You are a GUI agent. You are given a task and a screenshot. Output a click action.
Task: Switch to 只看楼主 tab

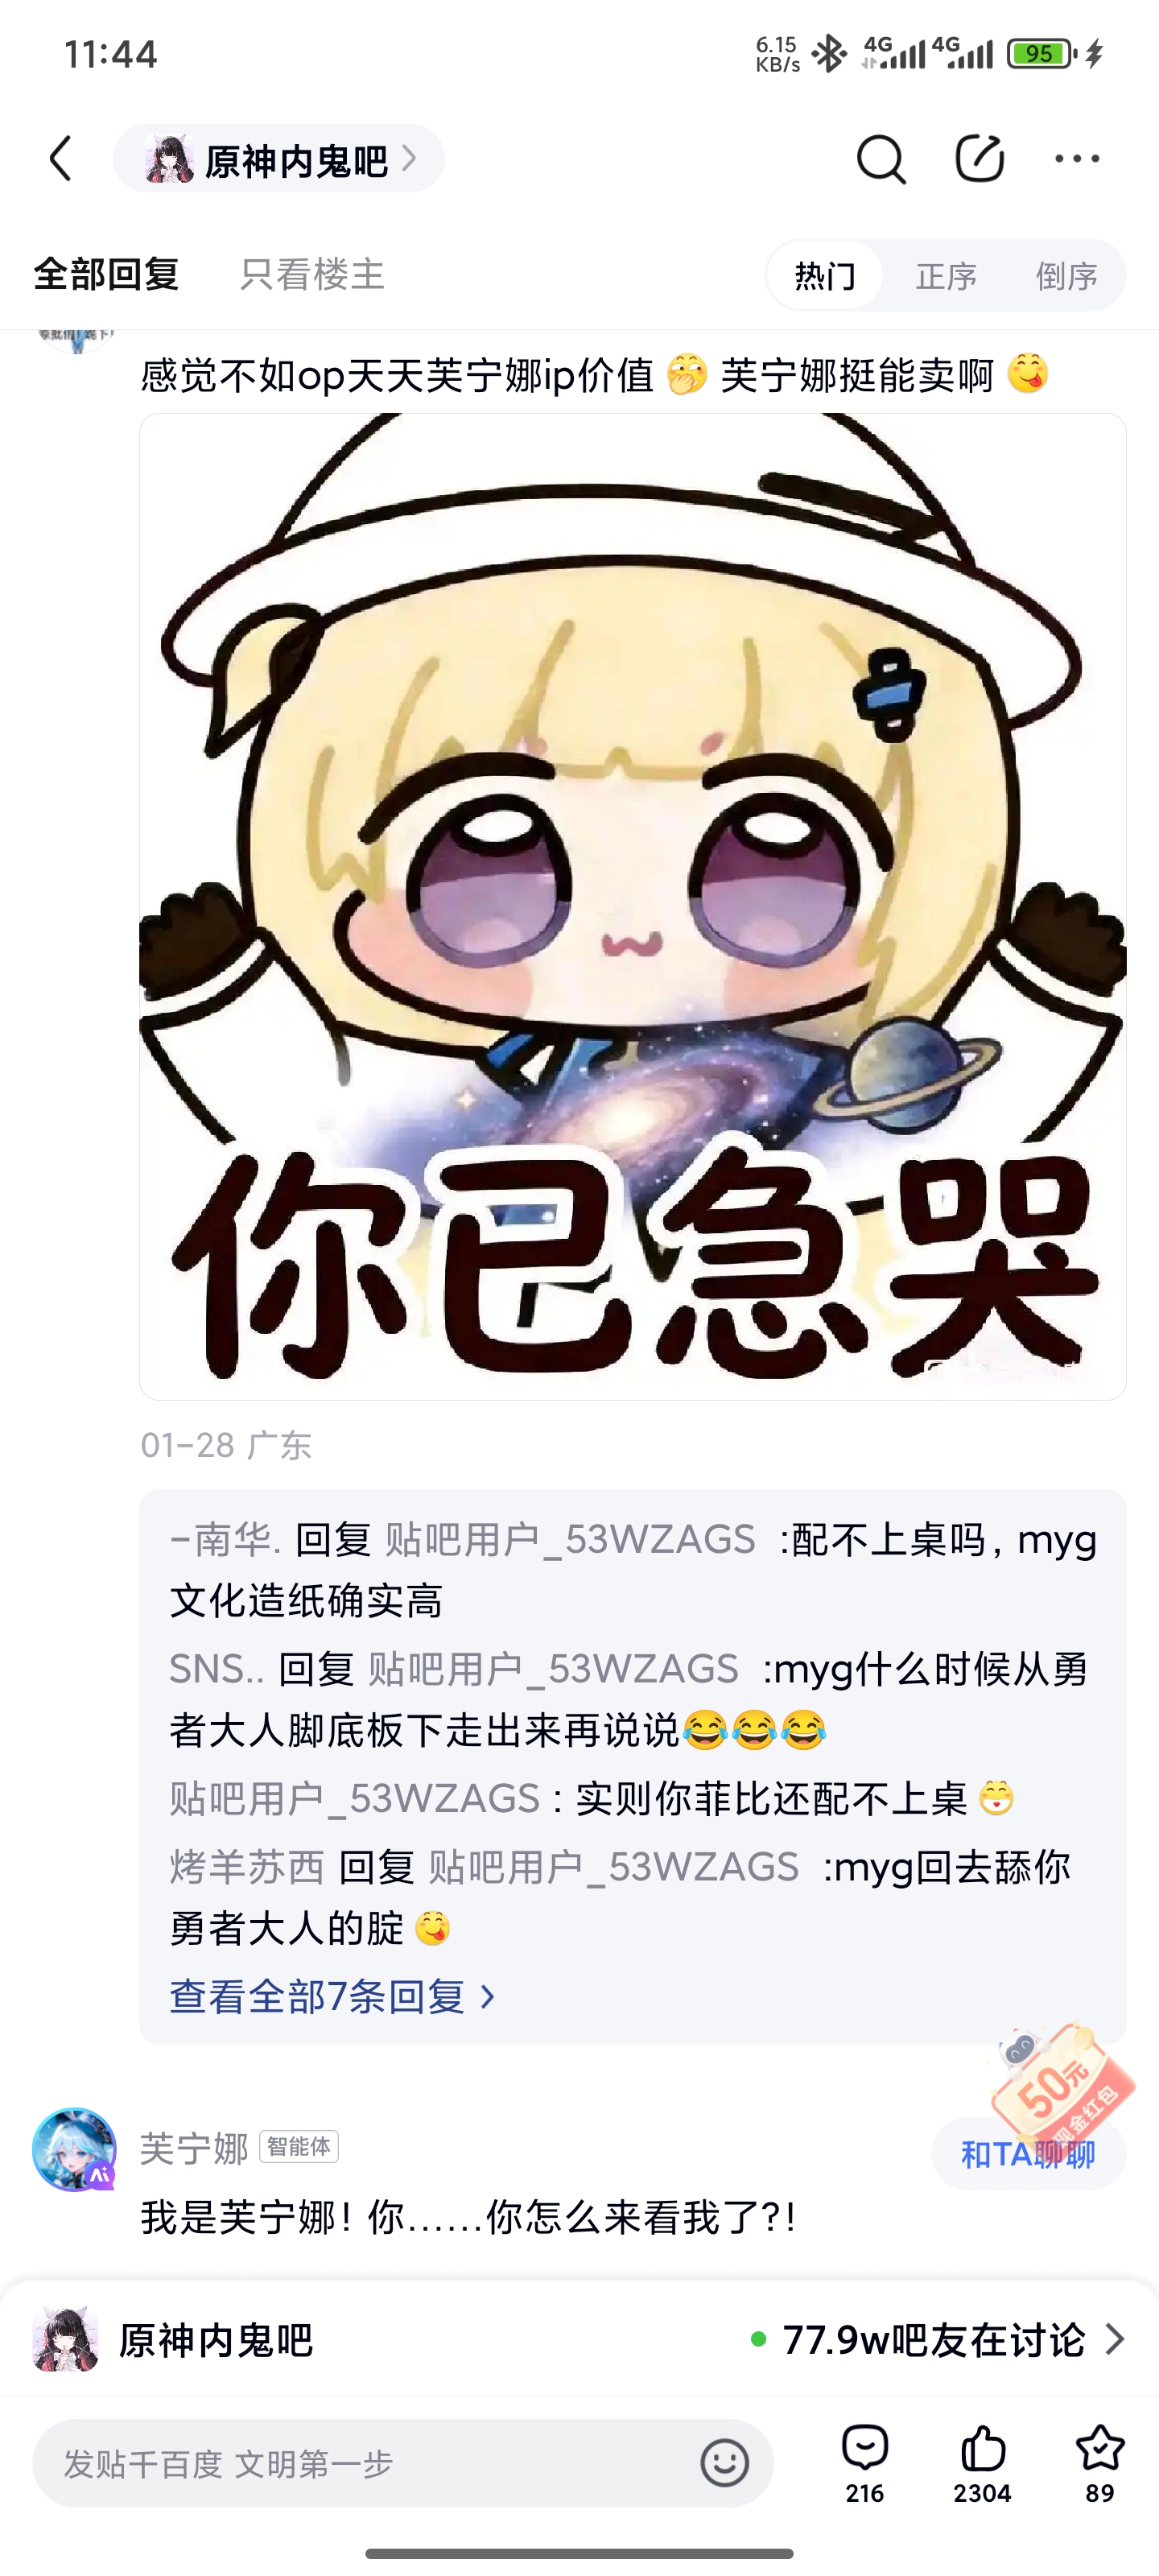[312, 274]
